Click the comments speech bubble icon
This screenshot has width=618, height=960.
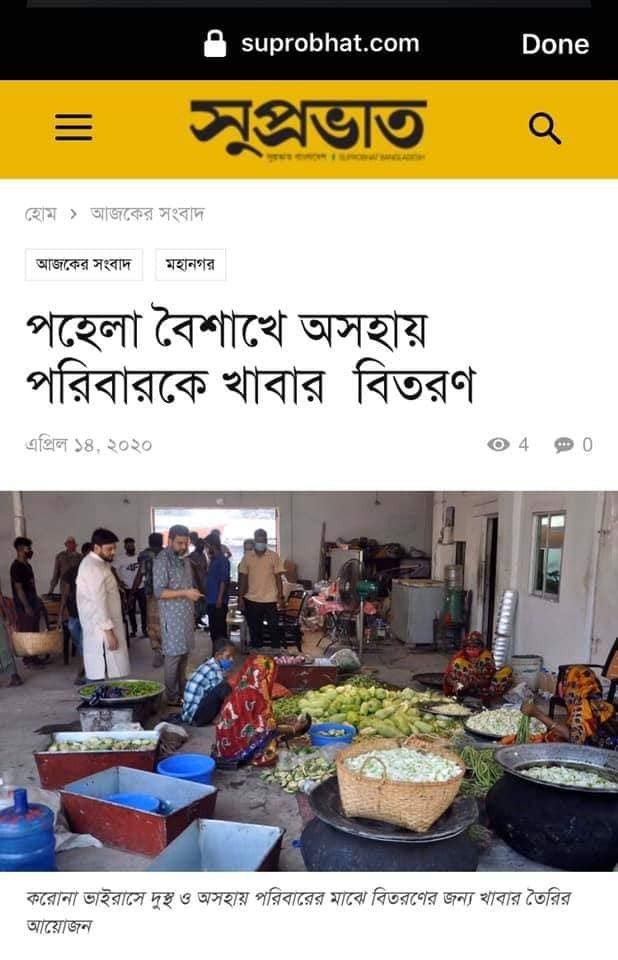pyautogui.click(x=563, y=445)
